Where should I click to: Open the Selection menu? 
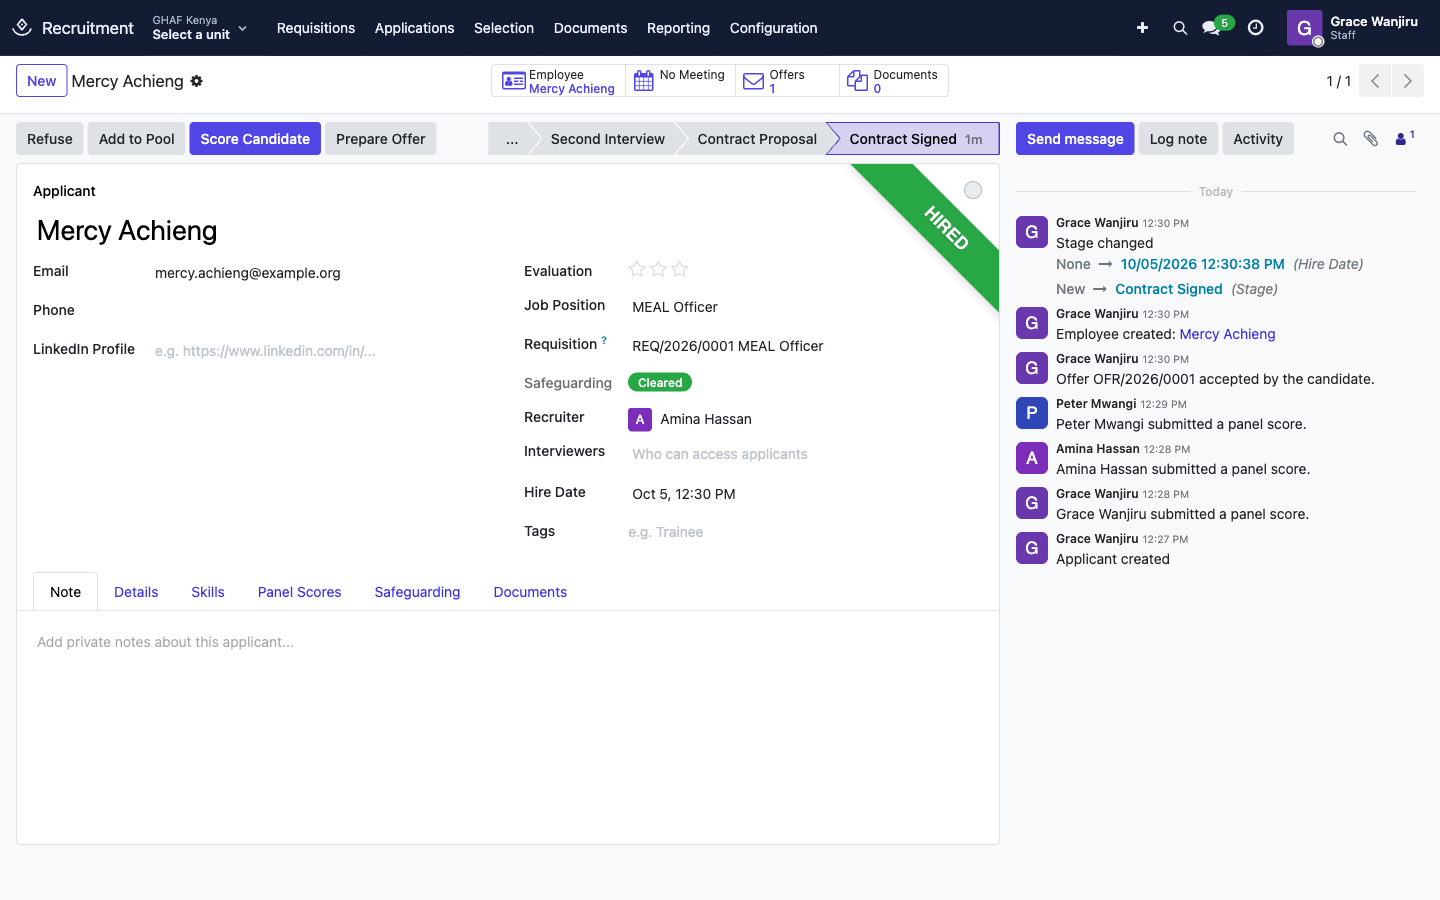[x=504, y=28]
